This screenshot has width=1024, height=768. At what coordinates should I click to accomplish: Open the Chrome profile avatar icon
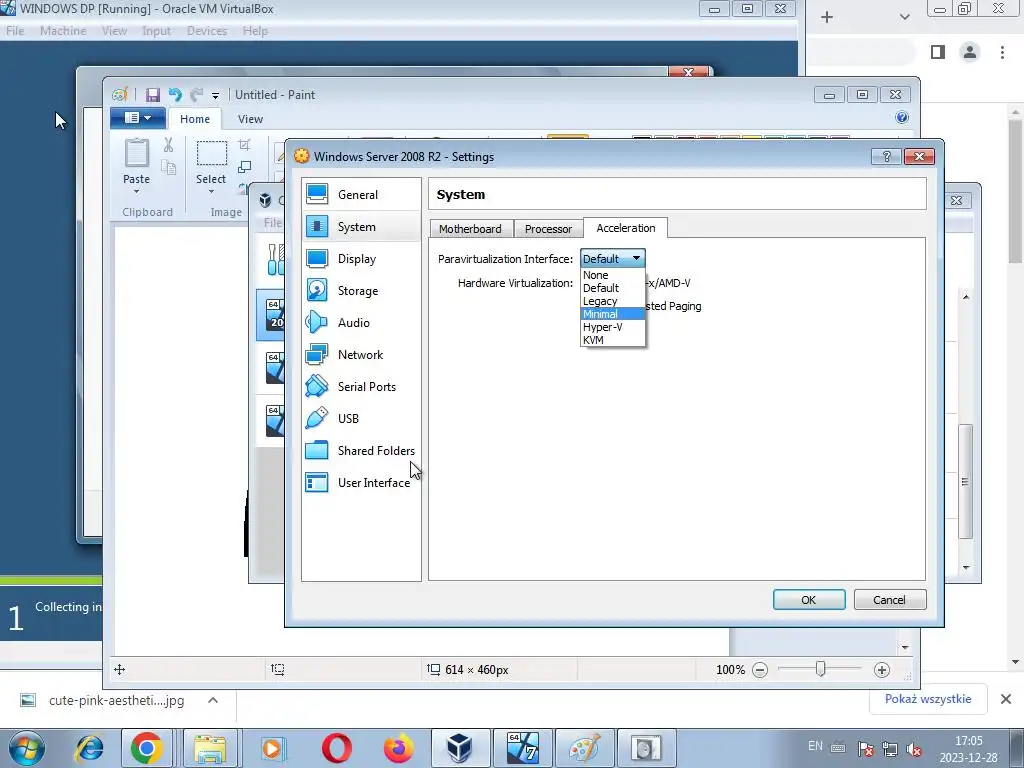(970, 52)
